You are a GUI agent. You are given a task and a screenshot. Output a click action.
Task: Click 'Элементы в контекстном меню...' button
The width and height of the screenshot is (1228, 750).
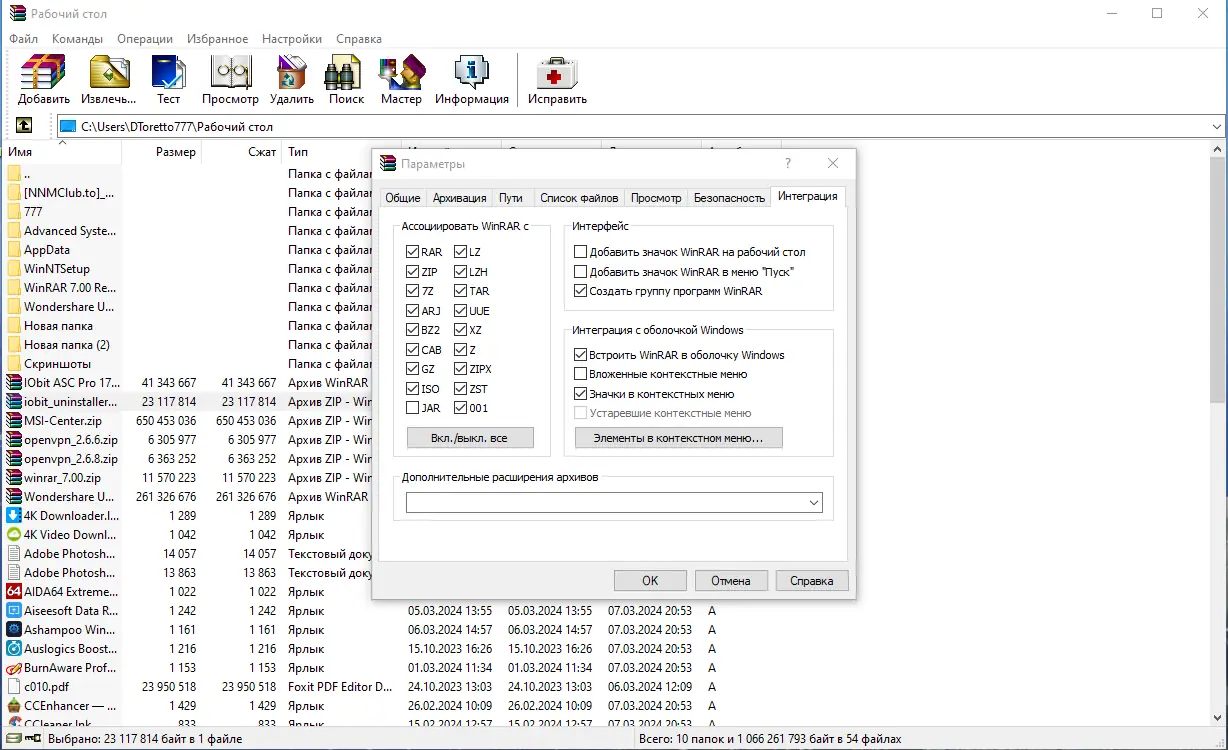pos(679,438)
